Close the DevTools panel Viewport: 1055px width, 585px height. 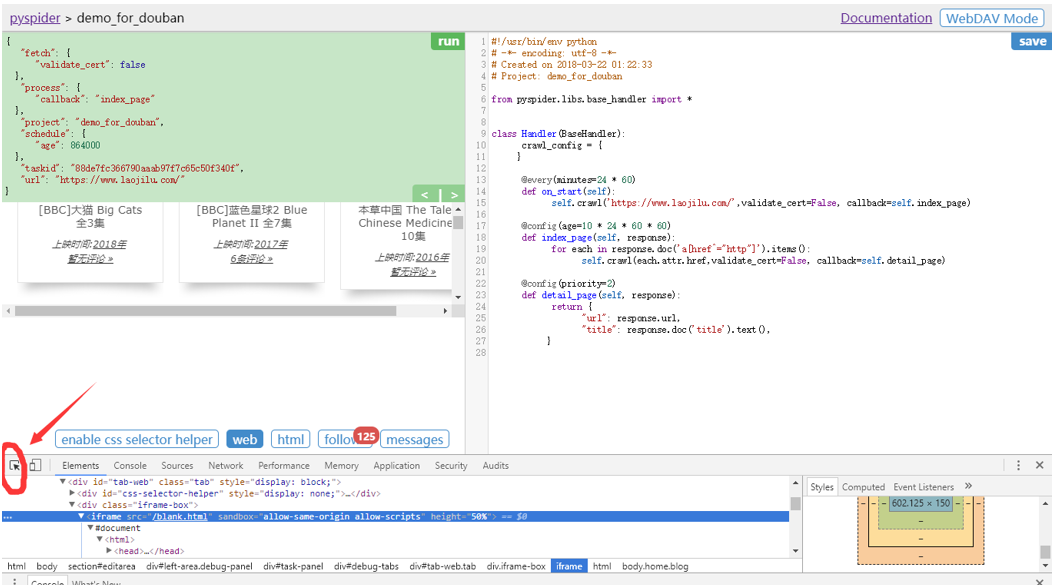point(1039,465)
